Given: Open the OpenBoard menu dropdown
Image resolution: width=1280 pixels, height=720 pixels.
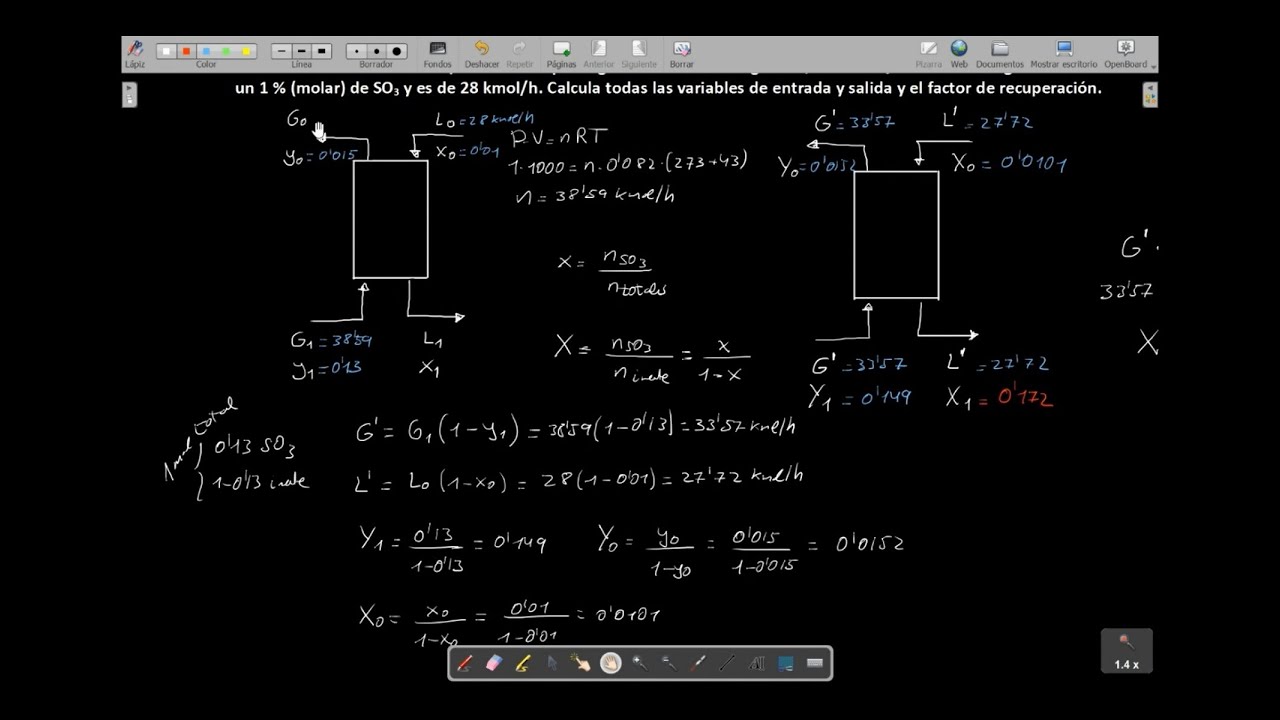Looking at the screenshot, I should [x=1127, y=54].
